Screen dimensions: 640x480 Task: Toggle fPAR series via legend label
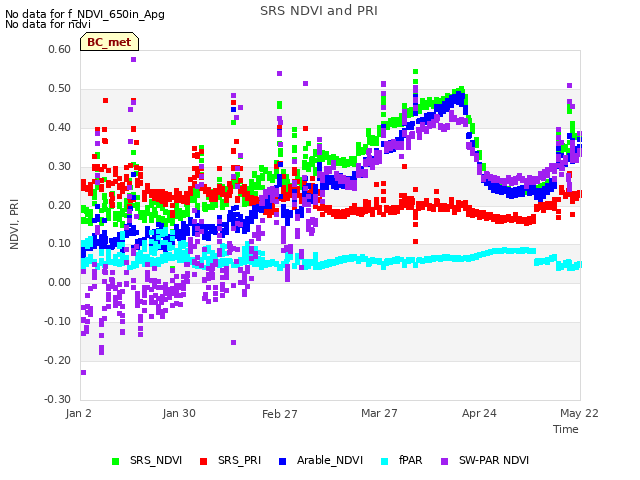pyautogui.click(x=411, y=460)
